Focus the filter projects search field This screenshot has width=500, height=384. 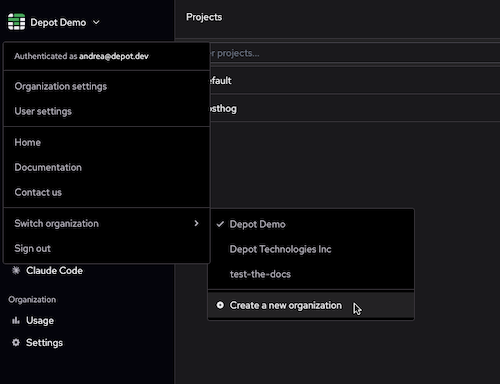coord(355,53)
